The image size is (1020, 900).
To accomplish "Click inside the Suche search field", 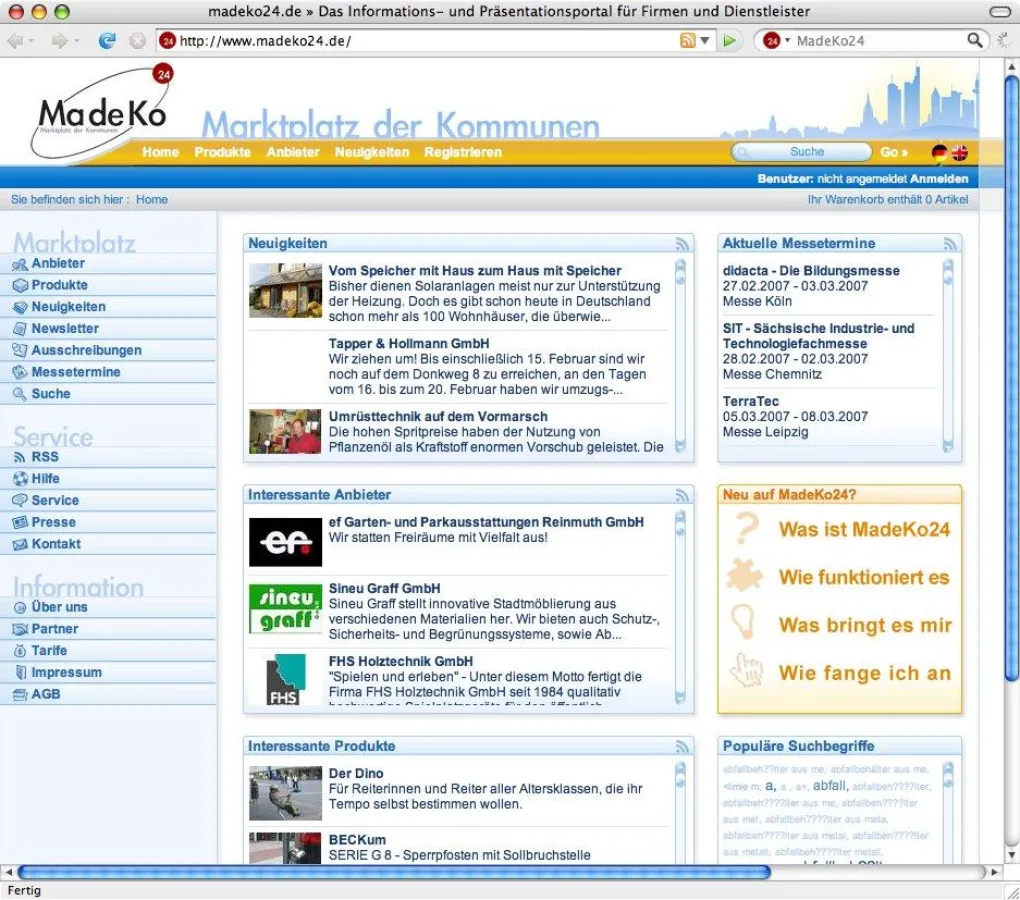I will point(805,152).
